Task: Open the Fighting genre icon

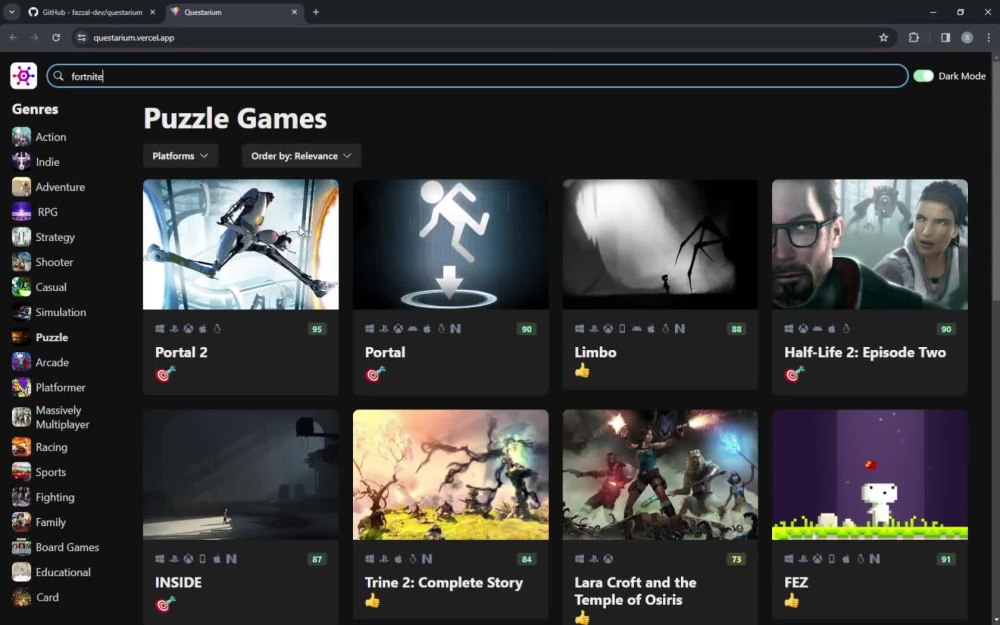Action: pos(21,497)
